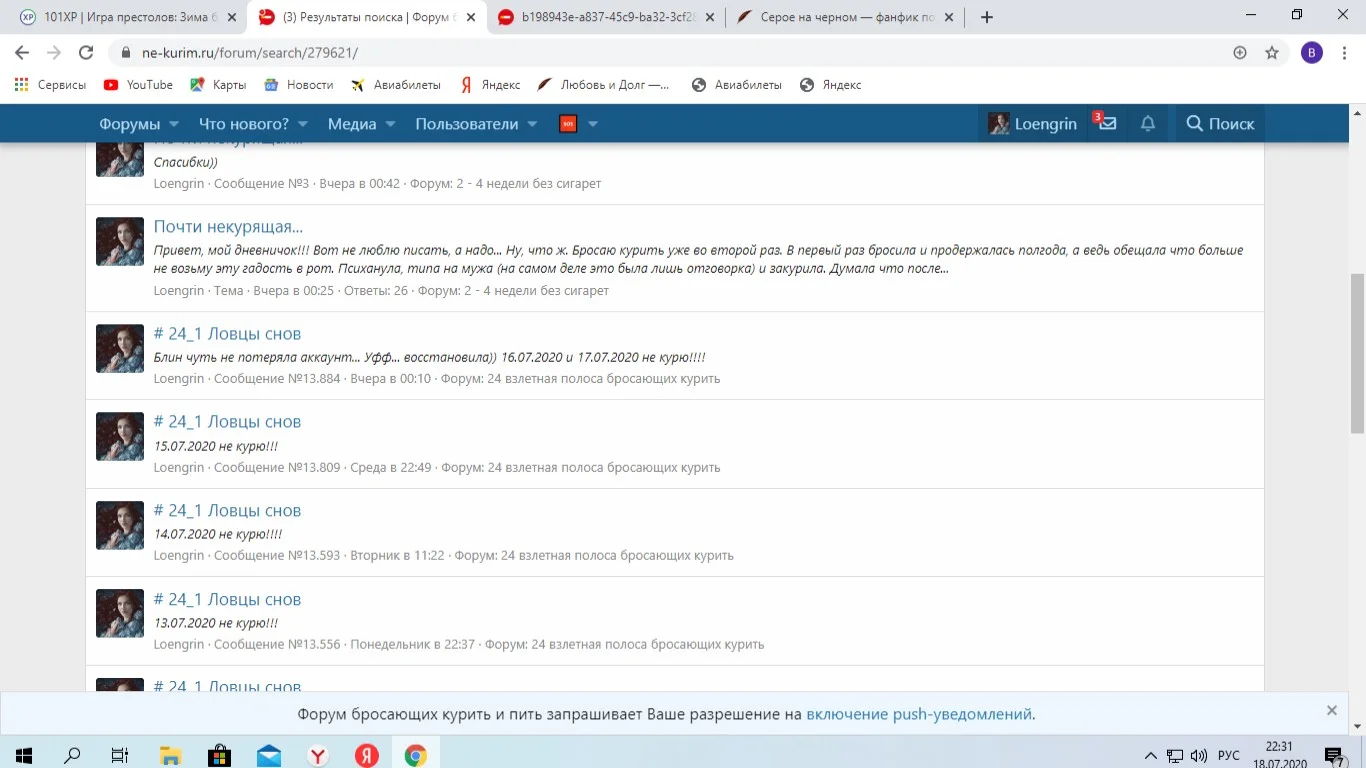Dismiss the push notification permission bar
The image size is (1366, 768).
[x=1331, y=710]
